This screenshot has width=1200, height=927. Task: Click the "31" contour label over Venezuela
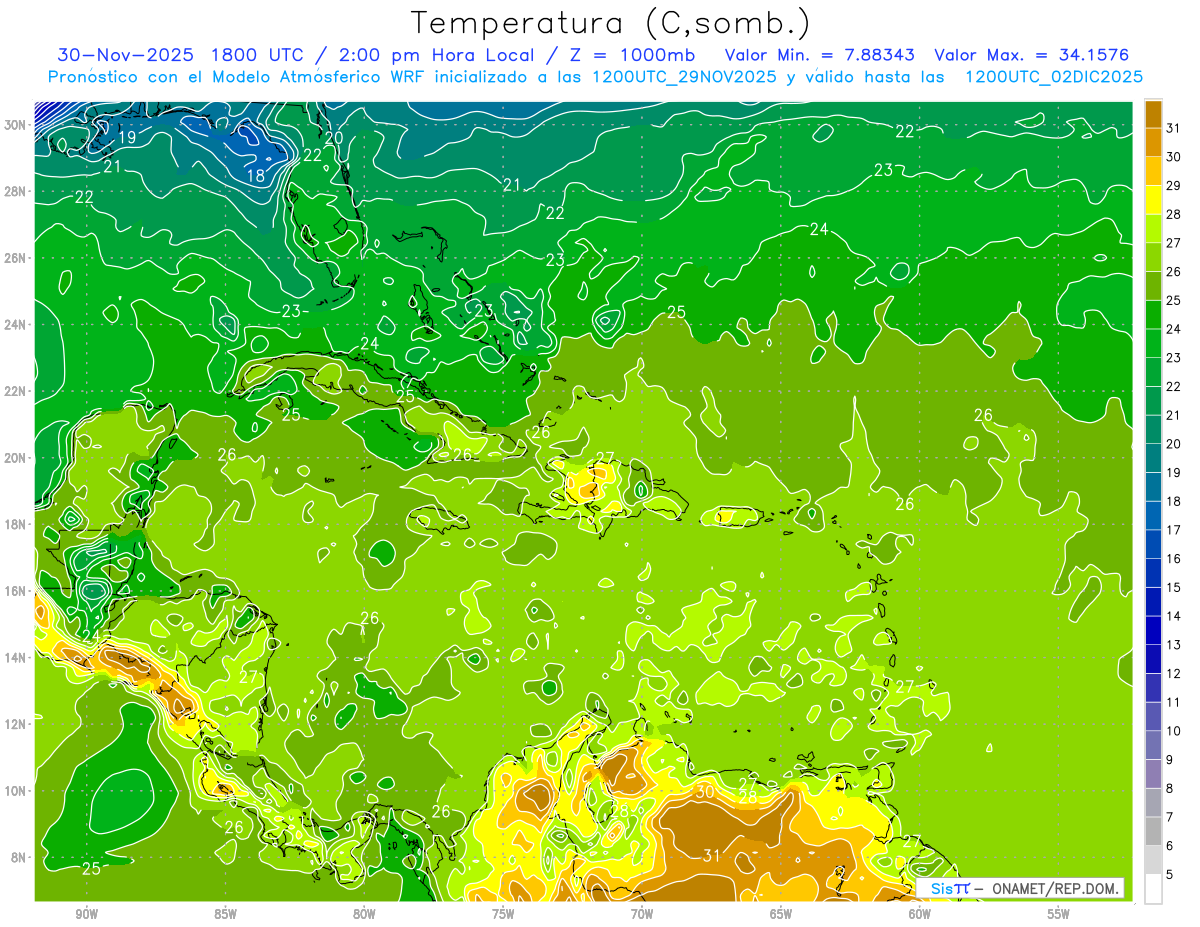[x=712, y=855]
